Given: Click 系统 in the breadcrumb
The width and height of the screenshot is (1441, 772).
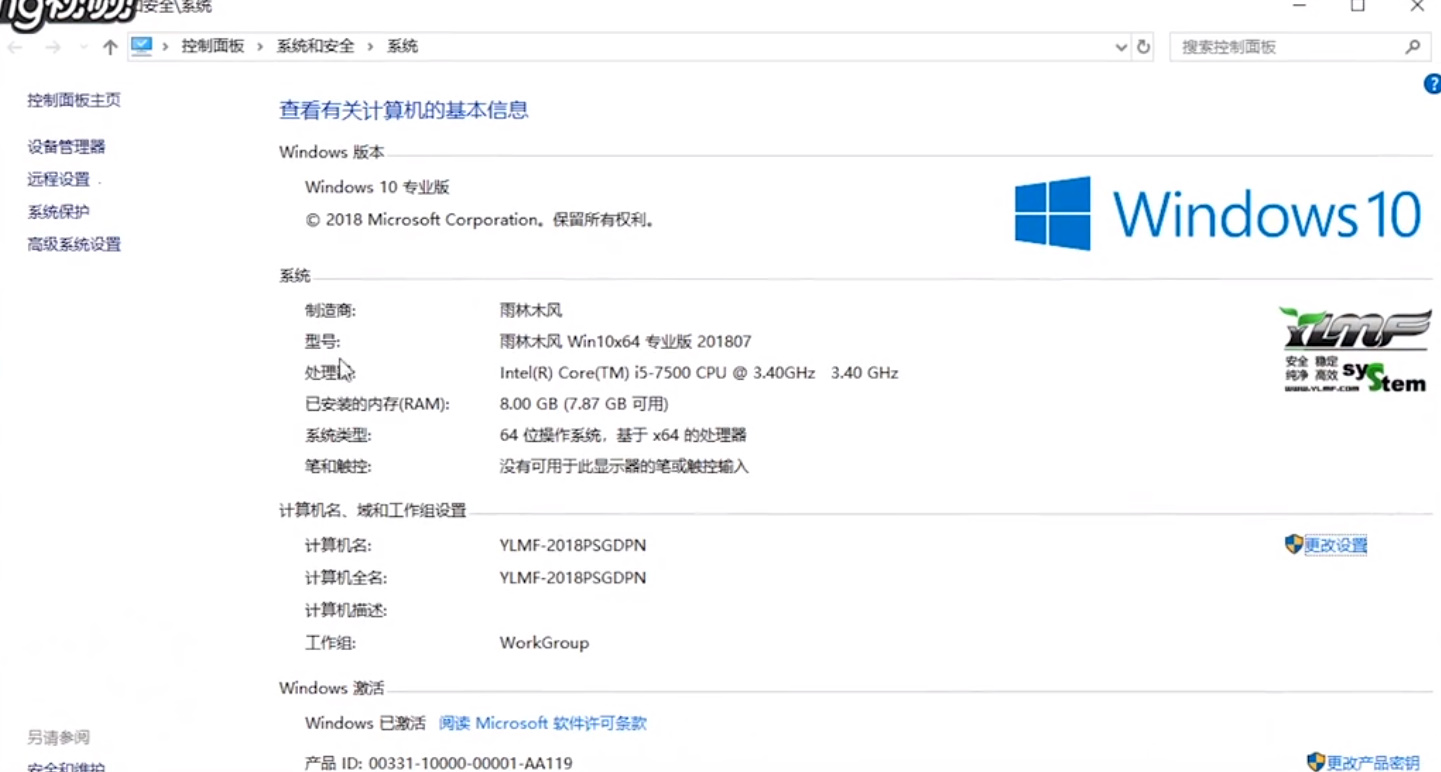Looking at the screenshot, I should pos(402,46).
